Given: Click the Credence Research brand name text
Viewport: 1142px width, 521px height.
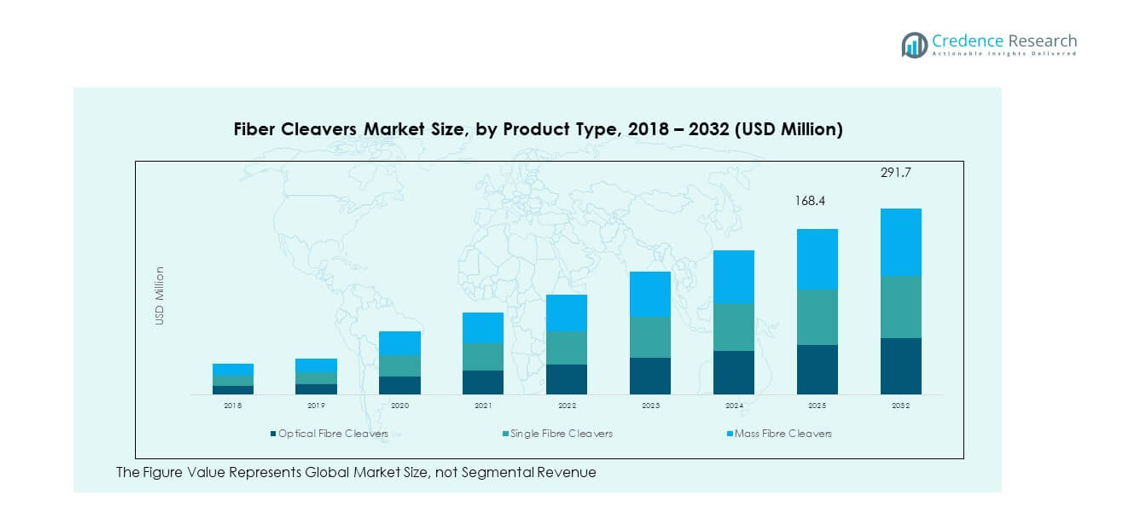Looking at the screenshot, I should point(1004,41).
